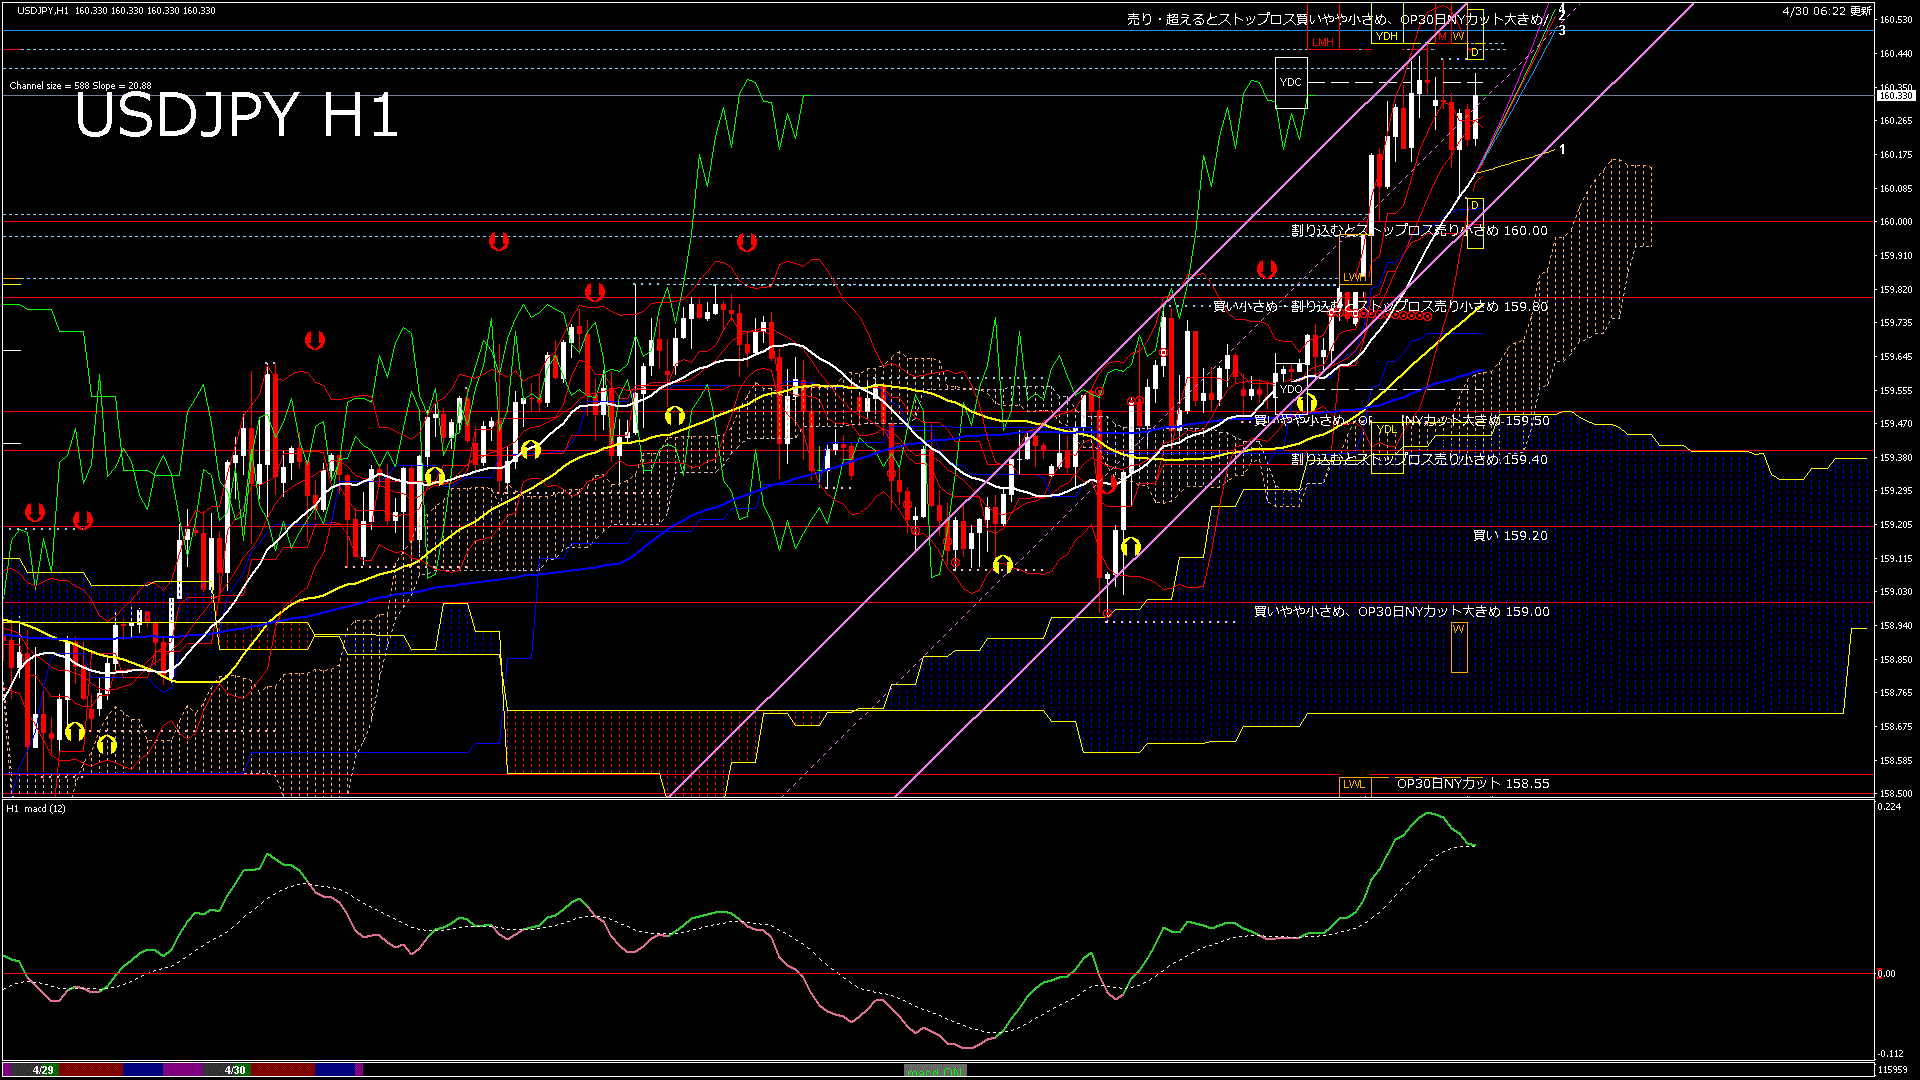Image resolution: width=1920 pixels, height=1080 pixels.
Task: Select the red LMH level label
Action: point(1323,42)
